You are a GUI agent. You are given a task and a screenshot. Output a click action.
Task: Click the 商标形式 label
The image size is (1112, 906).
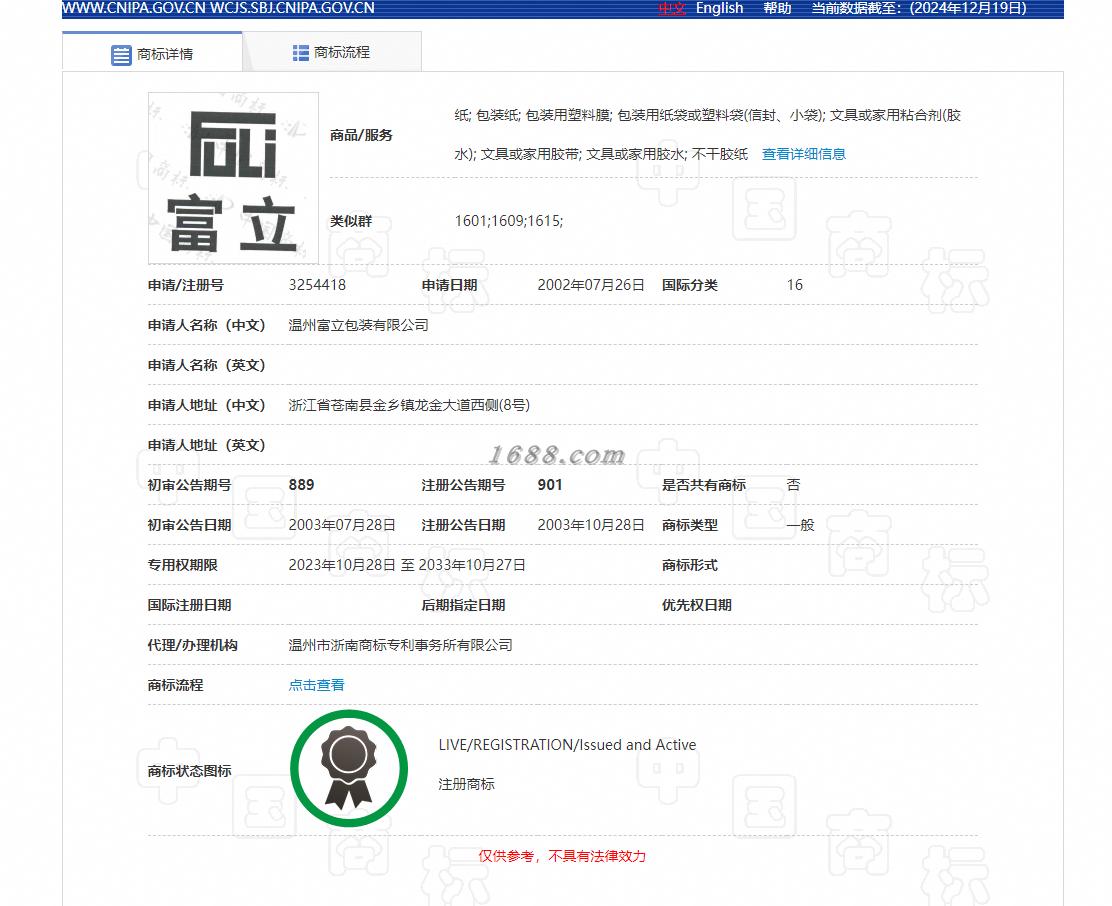point(689,565)
